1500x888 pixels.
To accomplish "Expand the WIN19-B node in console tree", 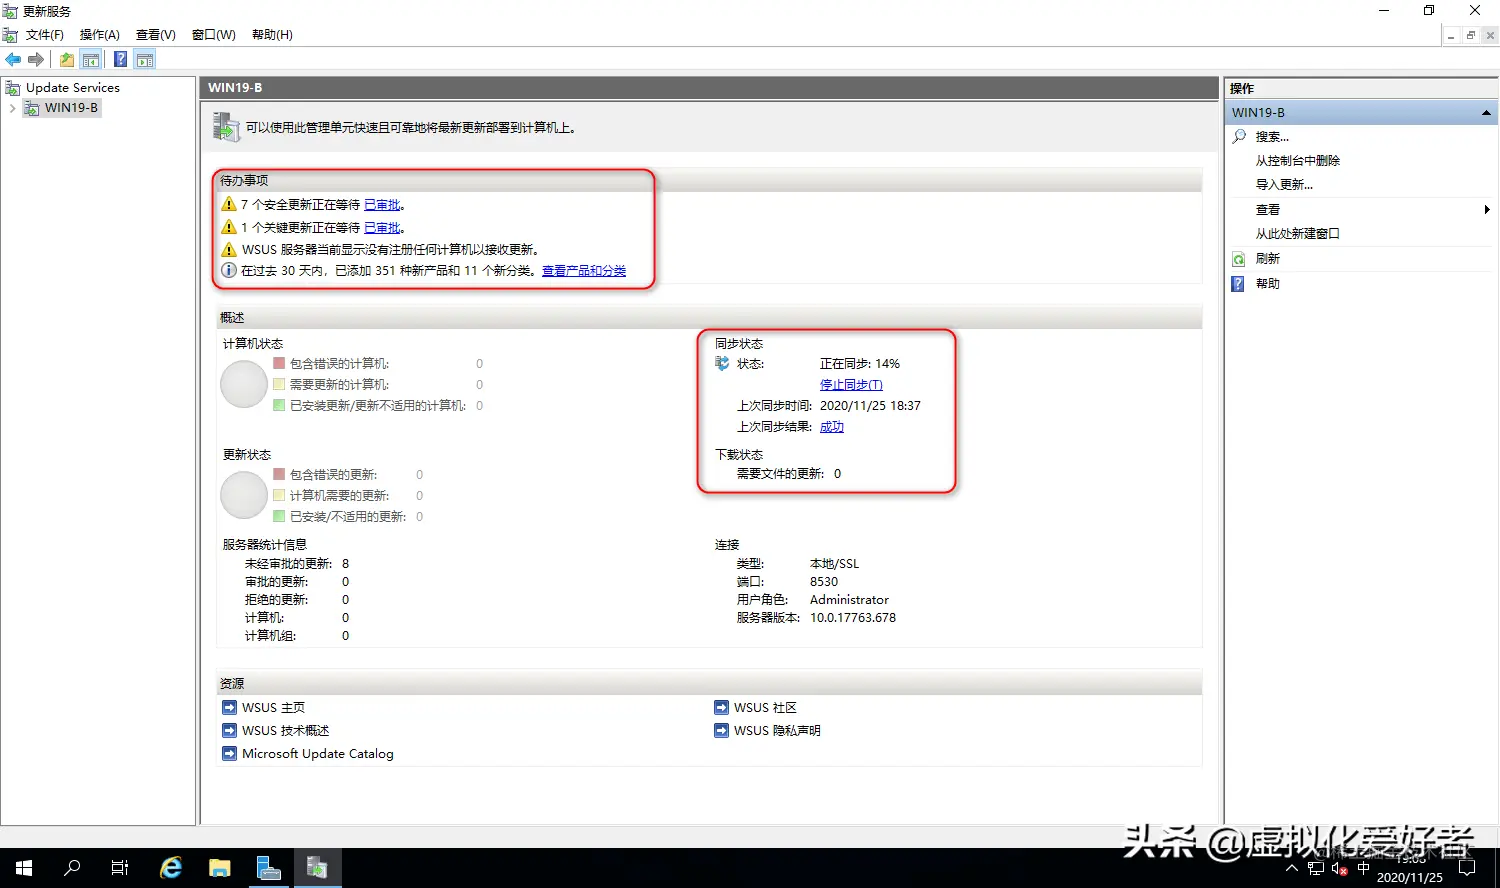I will click(x=13, y=107).
